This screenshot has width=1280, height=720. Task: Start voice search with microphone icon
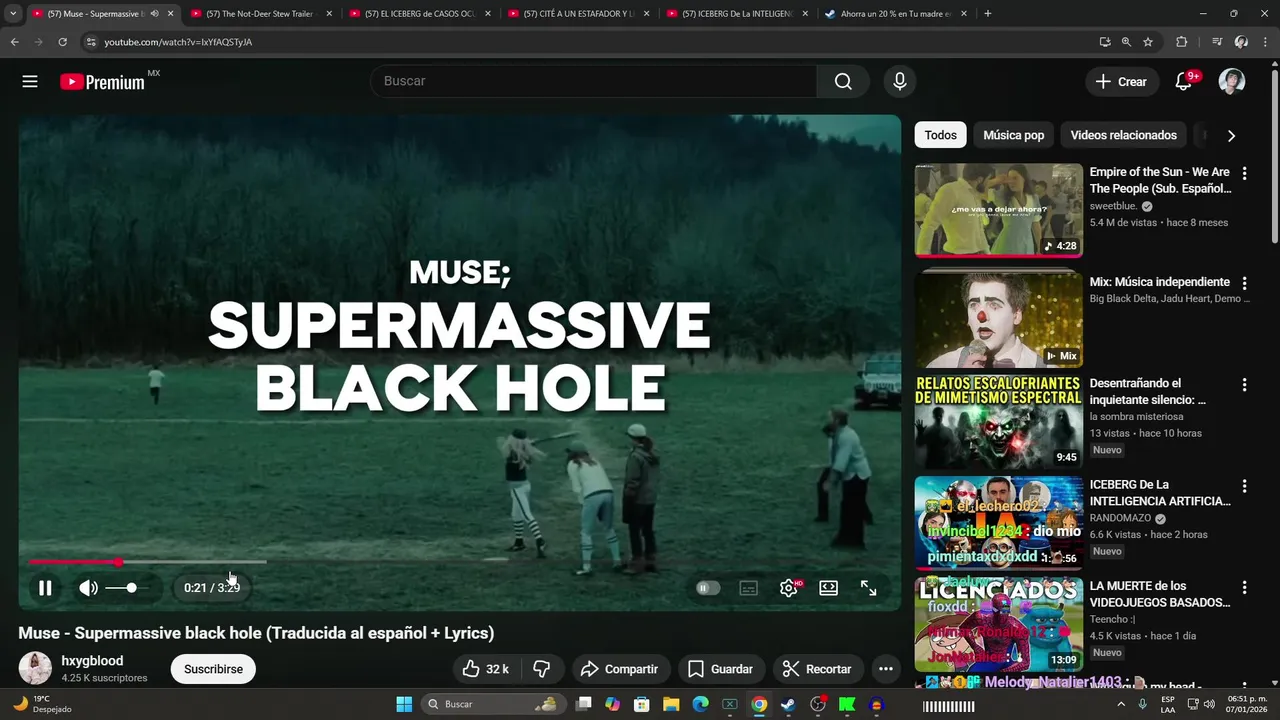tap(900, 81)
